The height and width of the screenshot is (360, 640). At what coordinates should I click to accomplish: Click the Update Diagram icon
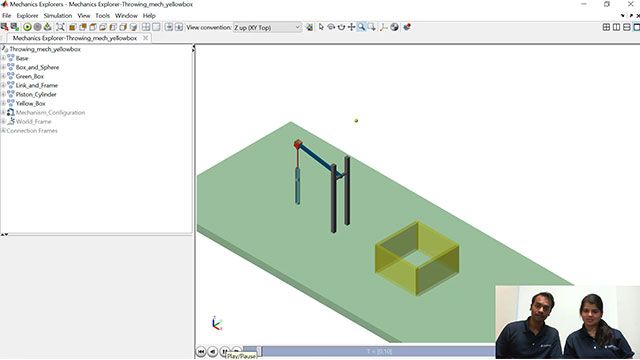tap(48, 27)
